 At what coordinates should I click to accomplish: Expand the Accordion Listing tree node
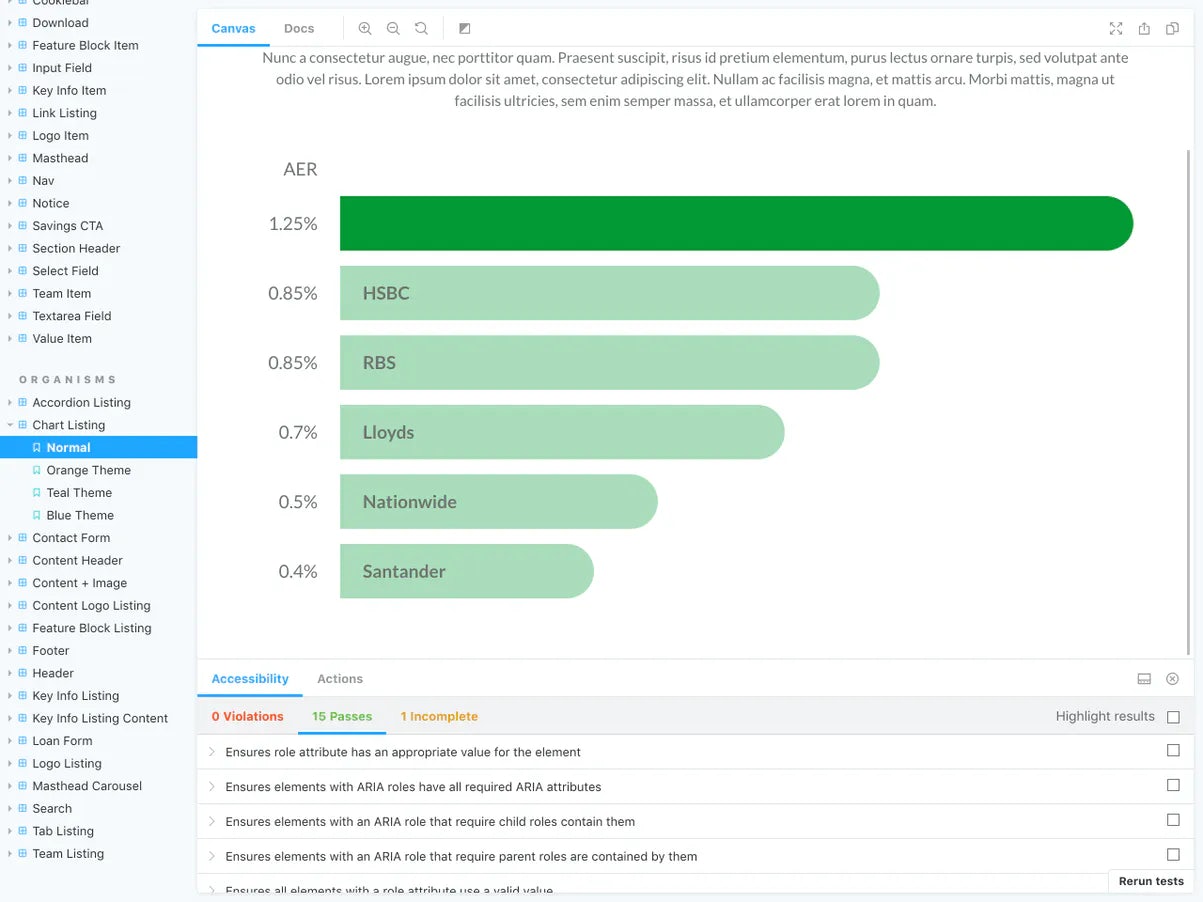[x=10, y=403]
